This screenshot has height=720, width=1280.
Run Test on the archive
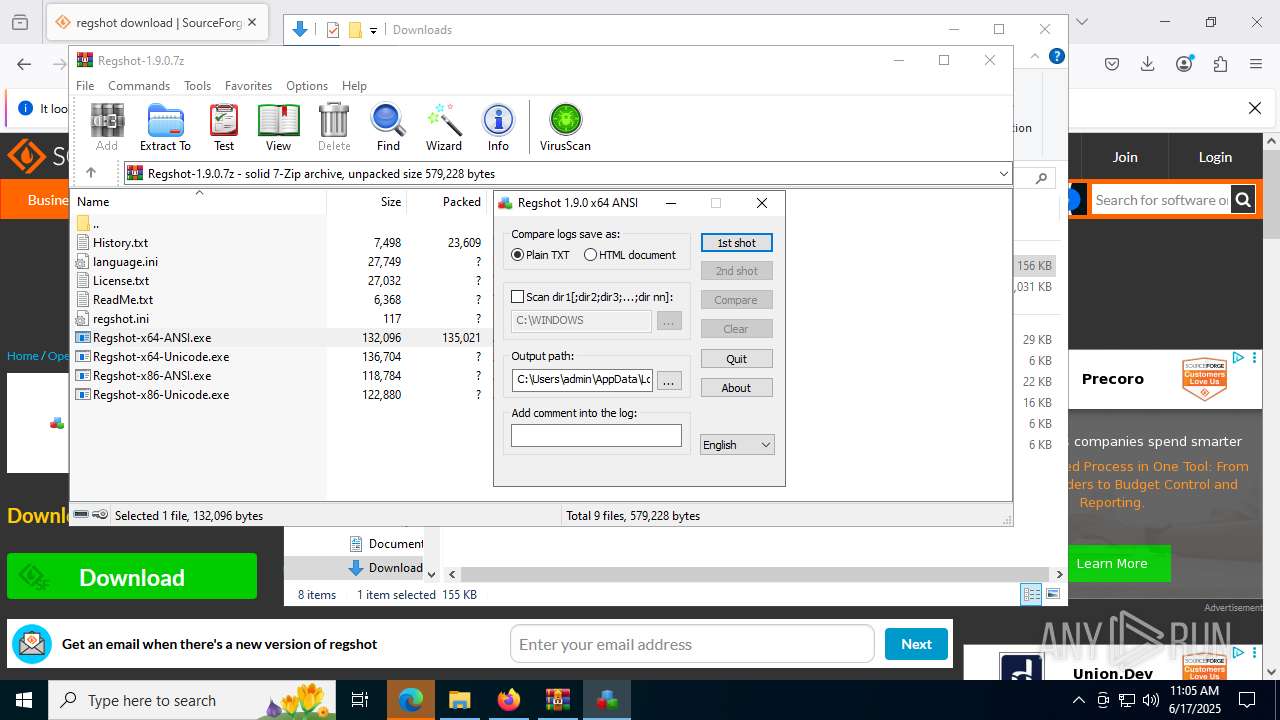pyautogui.click(x=224, y=127)
